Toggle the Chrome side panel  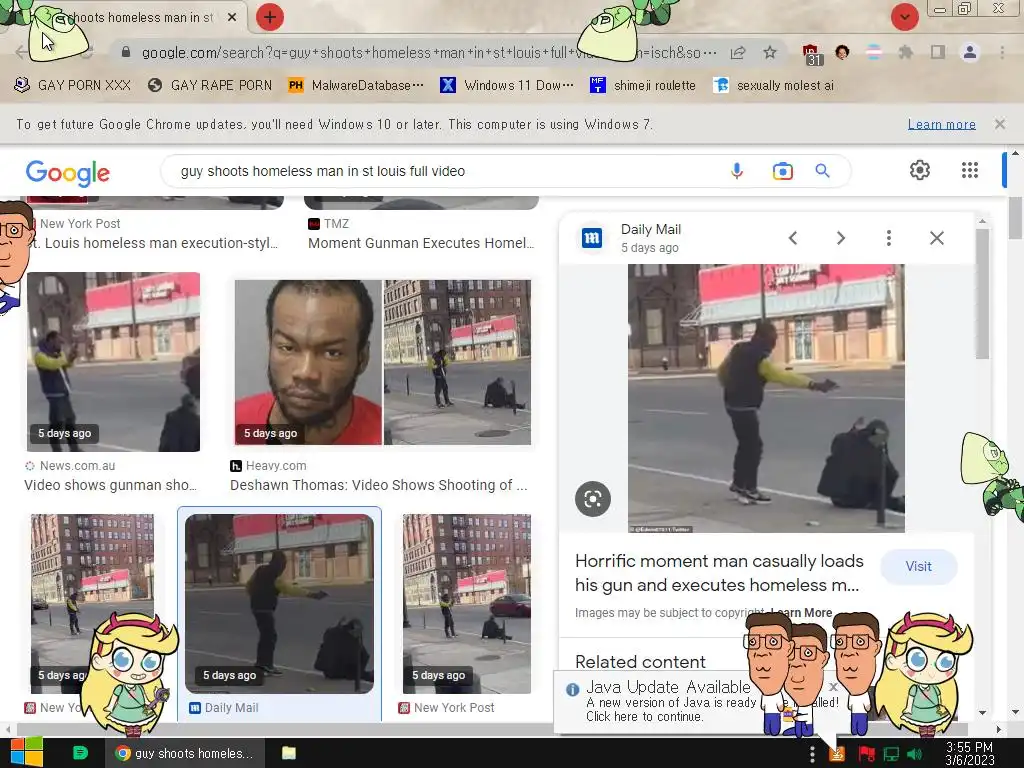pyautogui.click(x=938, y=52)
